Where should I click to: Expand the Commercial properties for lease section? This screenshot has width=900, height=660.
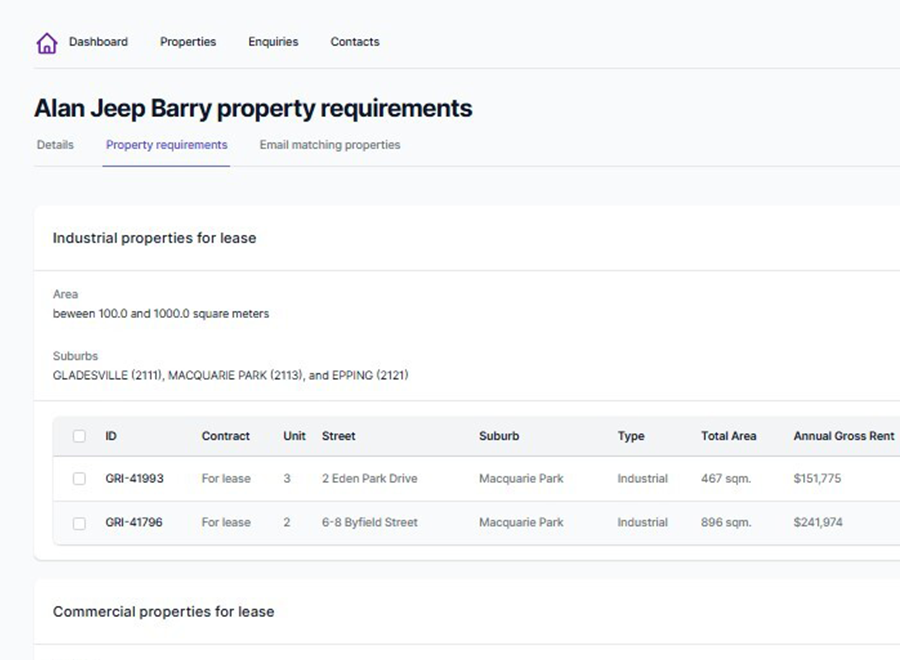pyautogui.click(x=164, y=611)
